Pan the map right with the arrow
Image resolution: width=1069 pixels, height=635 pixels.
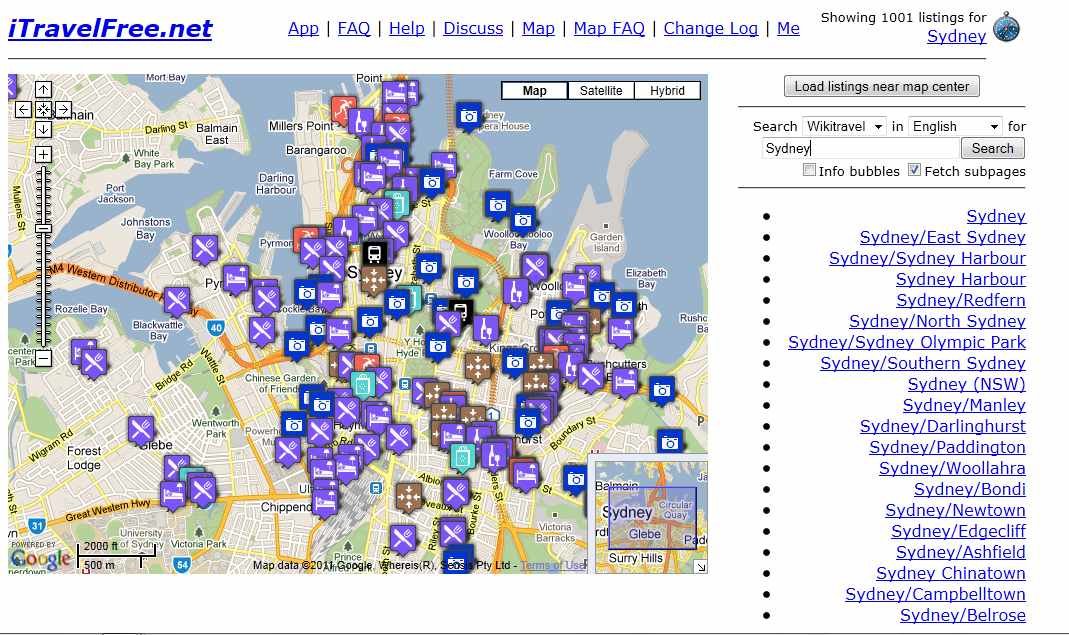tap(63, 109)
